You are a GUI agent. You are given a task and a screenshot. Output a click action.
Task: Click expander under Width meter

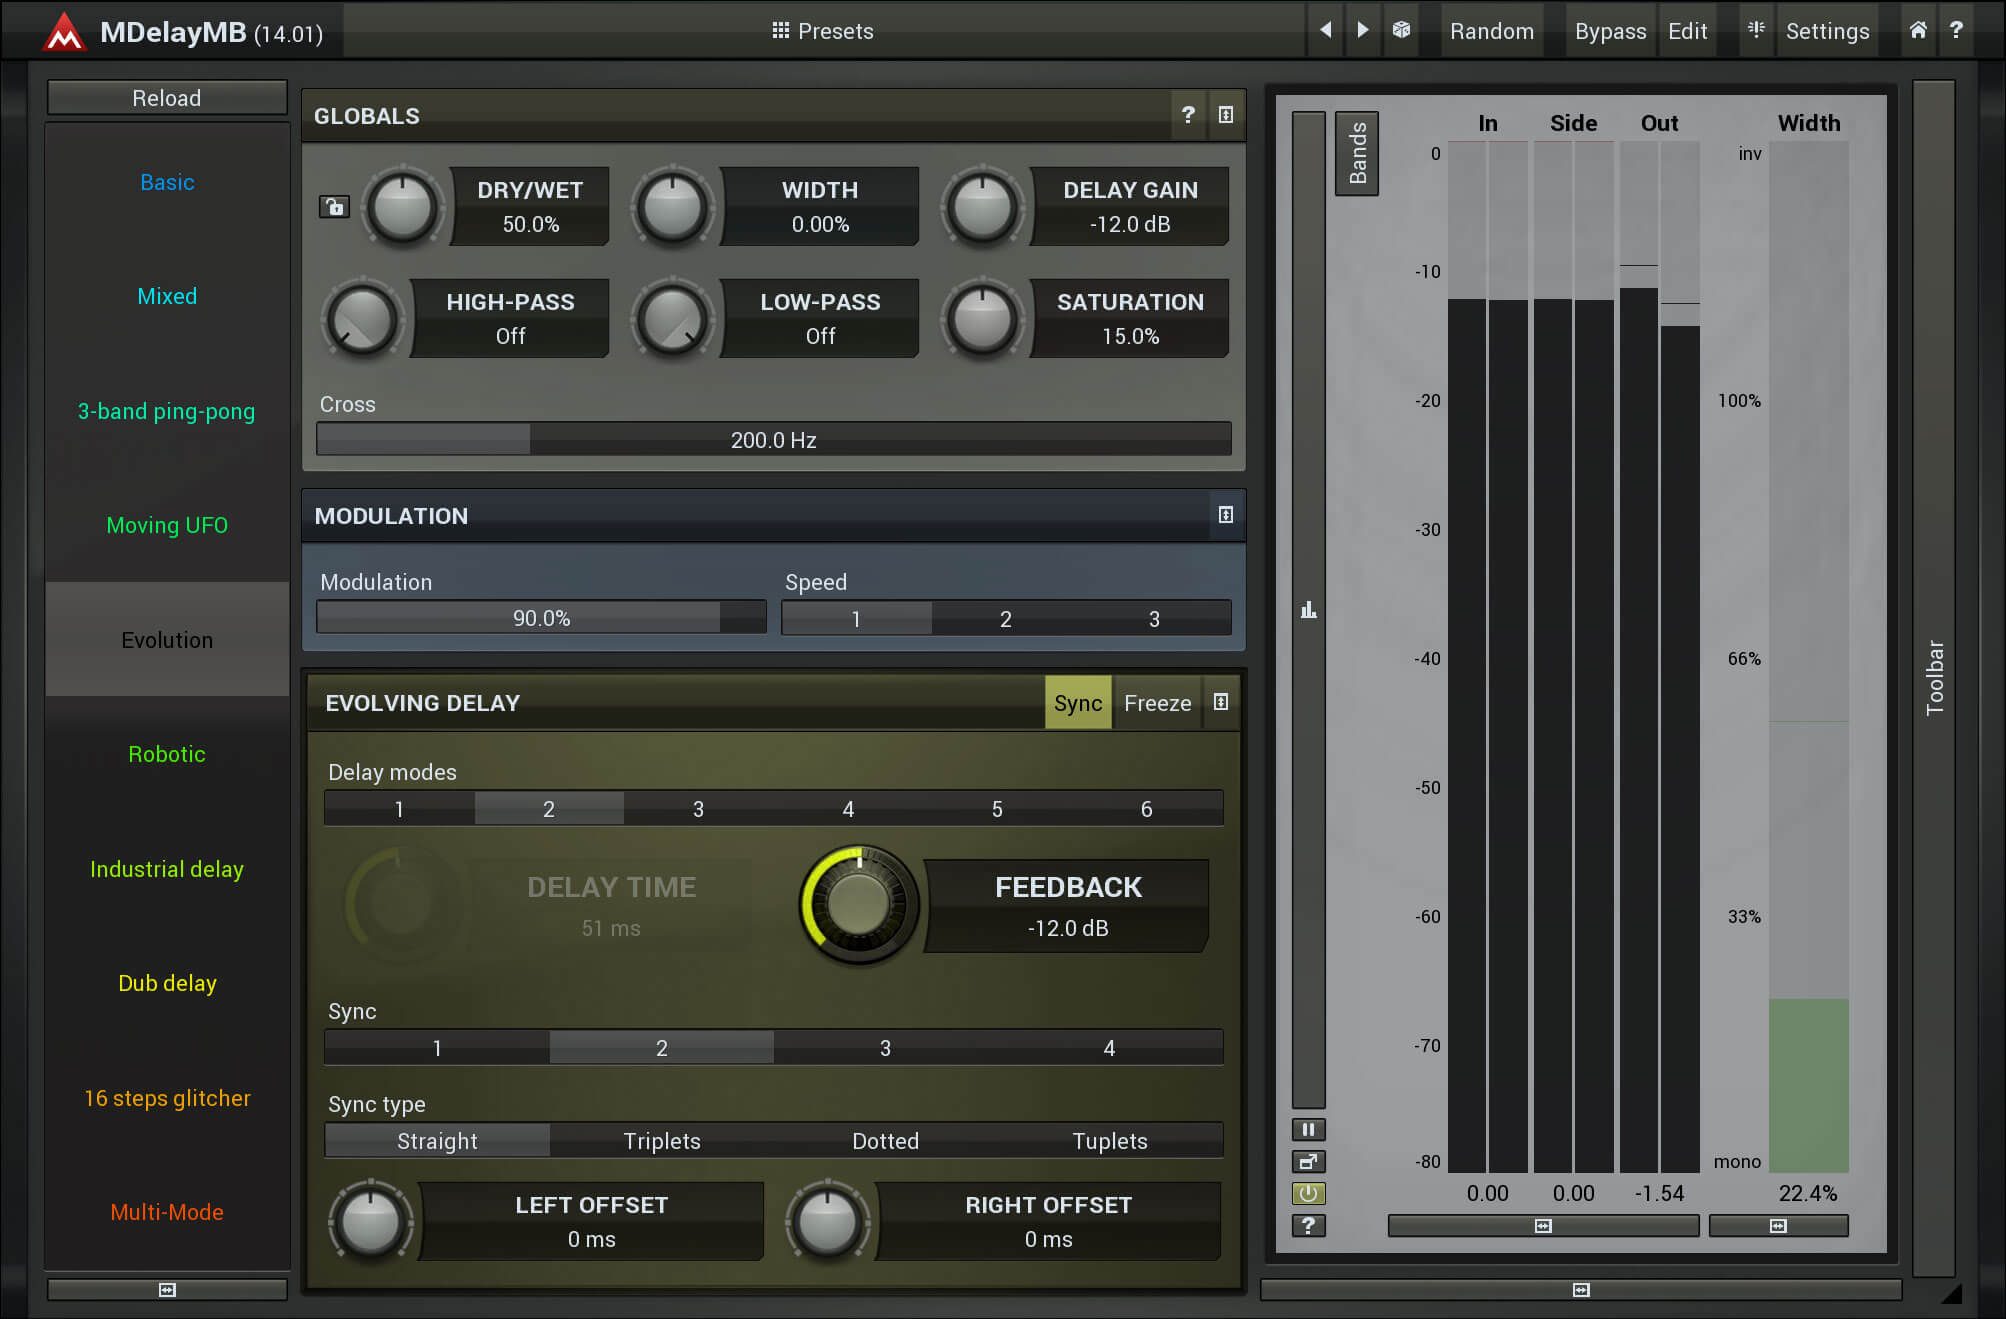point(1778,1226)
